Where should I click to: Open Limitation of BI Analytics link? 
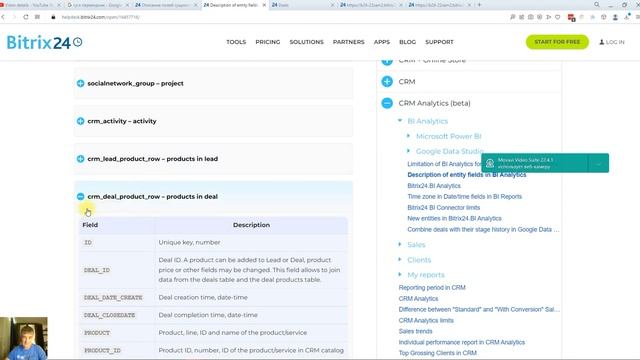point(444,164)
